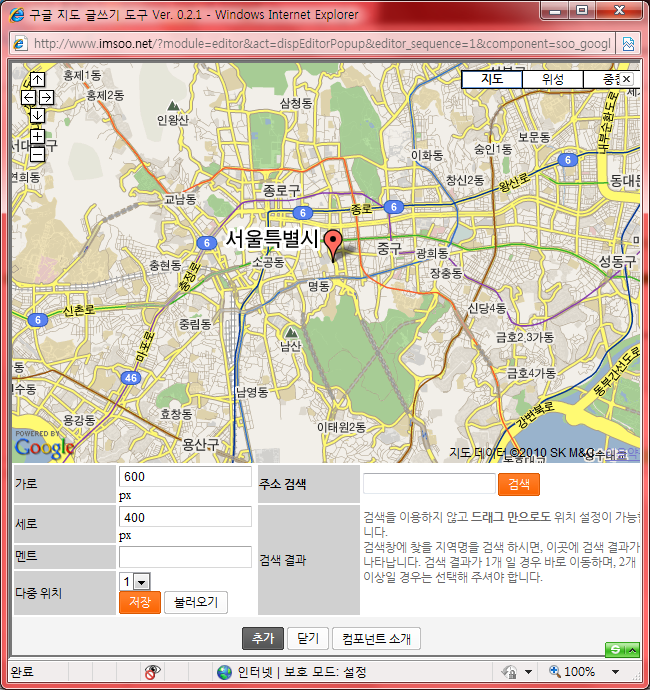Open the security lock dropdown in status bar
Image resolution: width=650 pixels, height=690 pixels.
[528, 672]
